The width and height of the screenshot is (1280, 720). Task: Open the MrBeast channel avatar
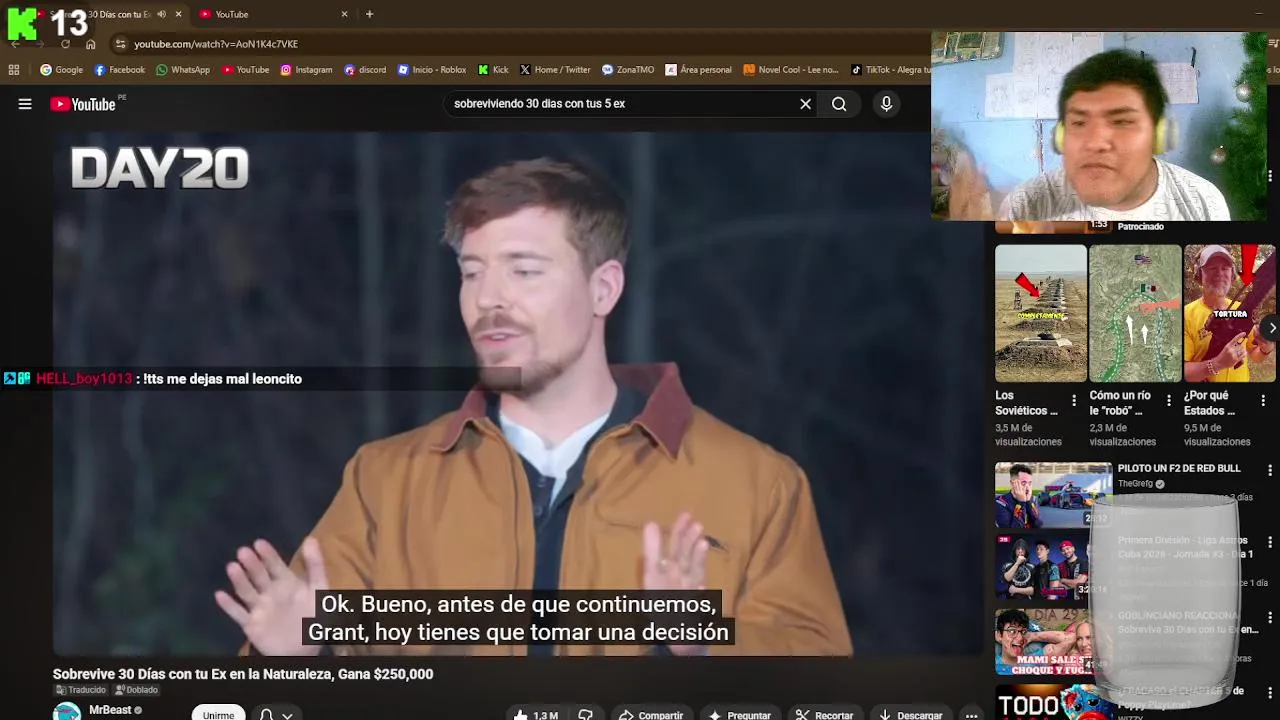pos(67,712)
